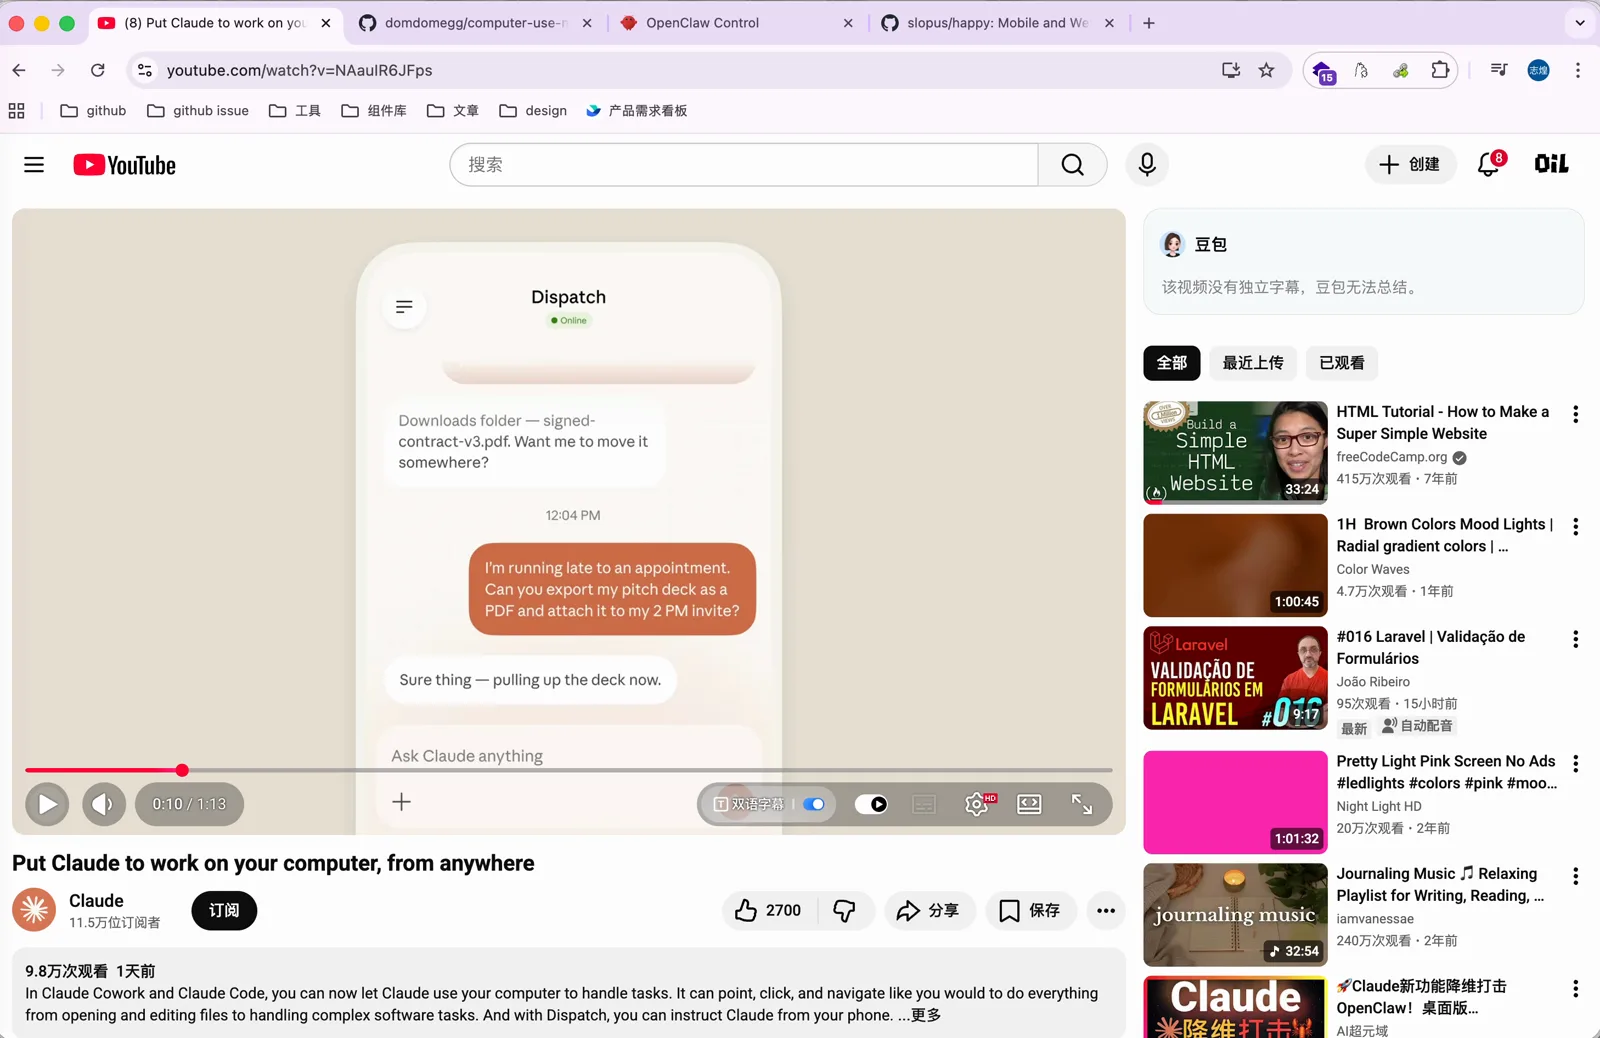The height and width of the screenshot is (1038, 1600).
Task: Go to YouTube home via the logo
Action: pos(124,165)
